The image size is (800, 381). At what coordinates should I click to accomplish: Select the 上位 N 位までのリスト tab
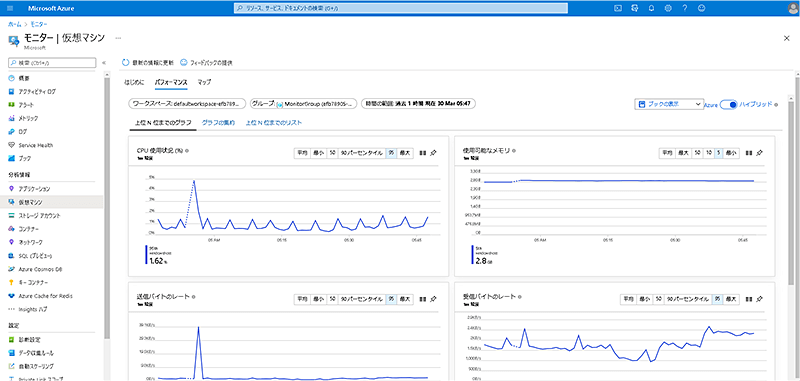pos(273,123)
